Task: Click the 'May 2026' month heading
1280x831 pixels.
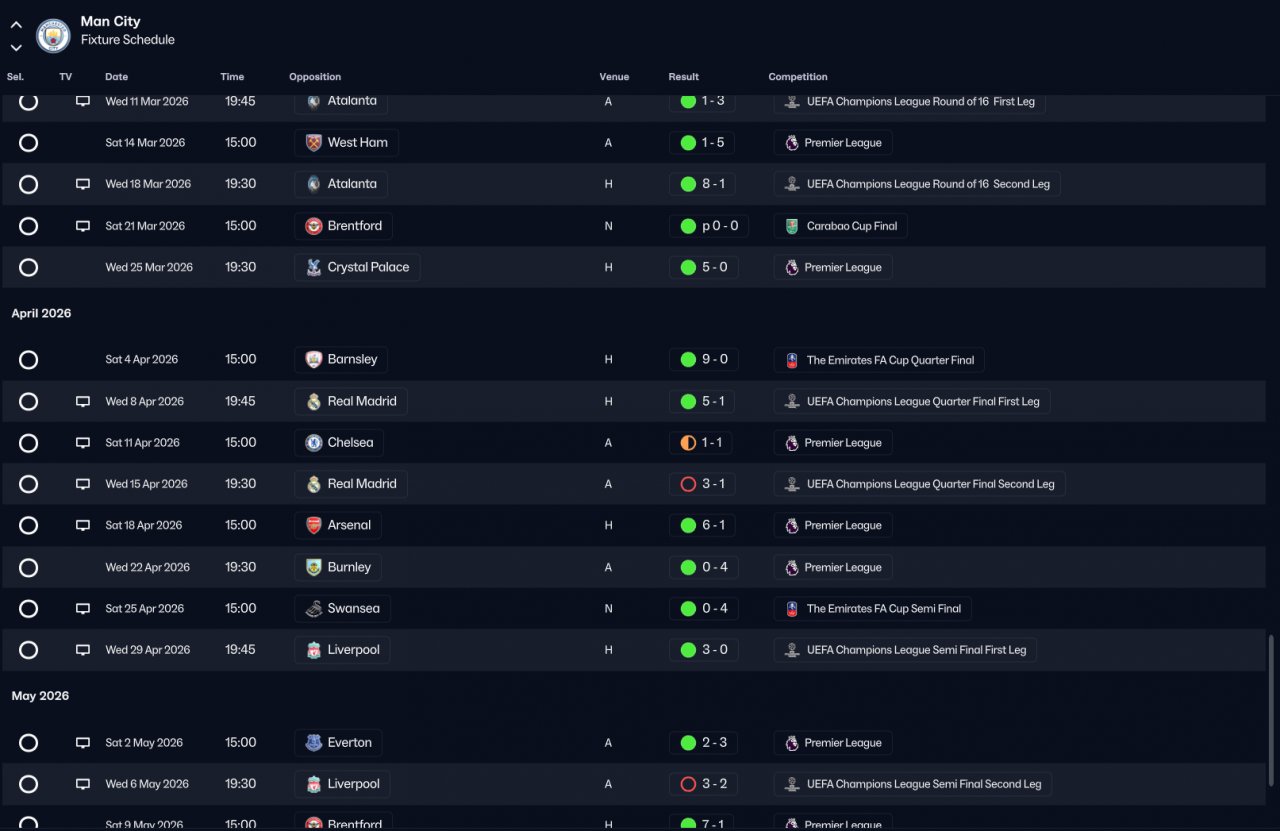Action: click(x=40, y=697)
